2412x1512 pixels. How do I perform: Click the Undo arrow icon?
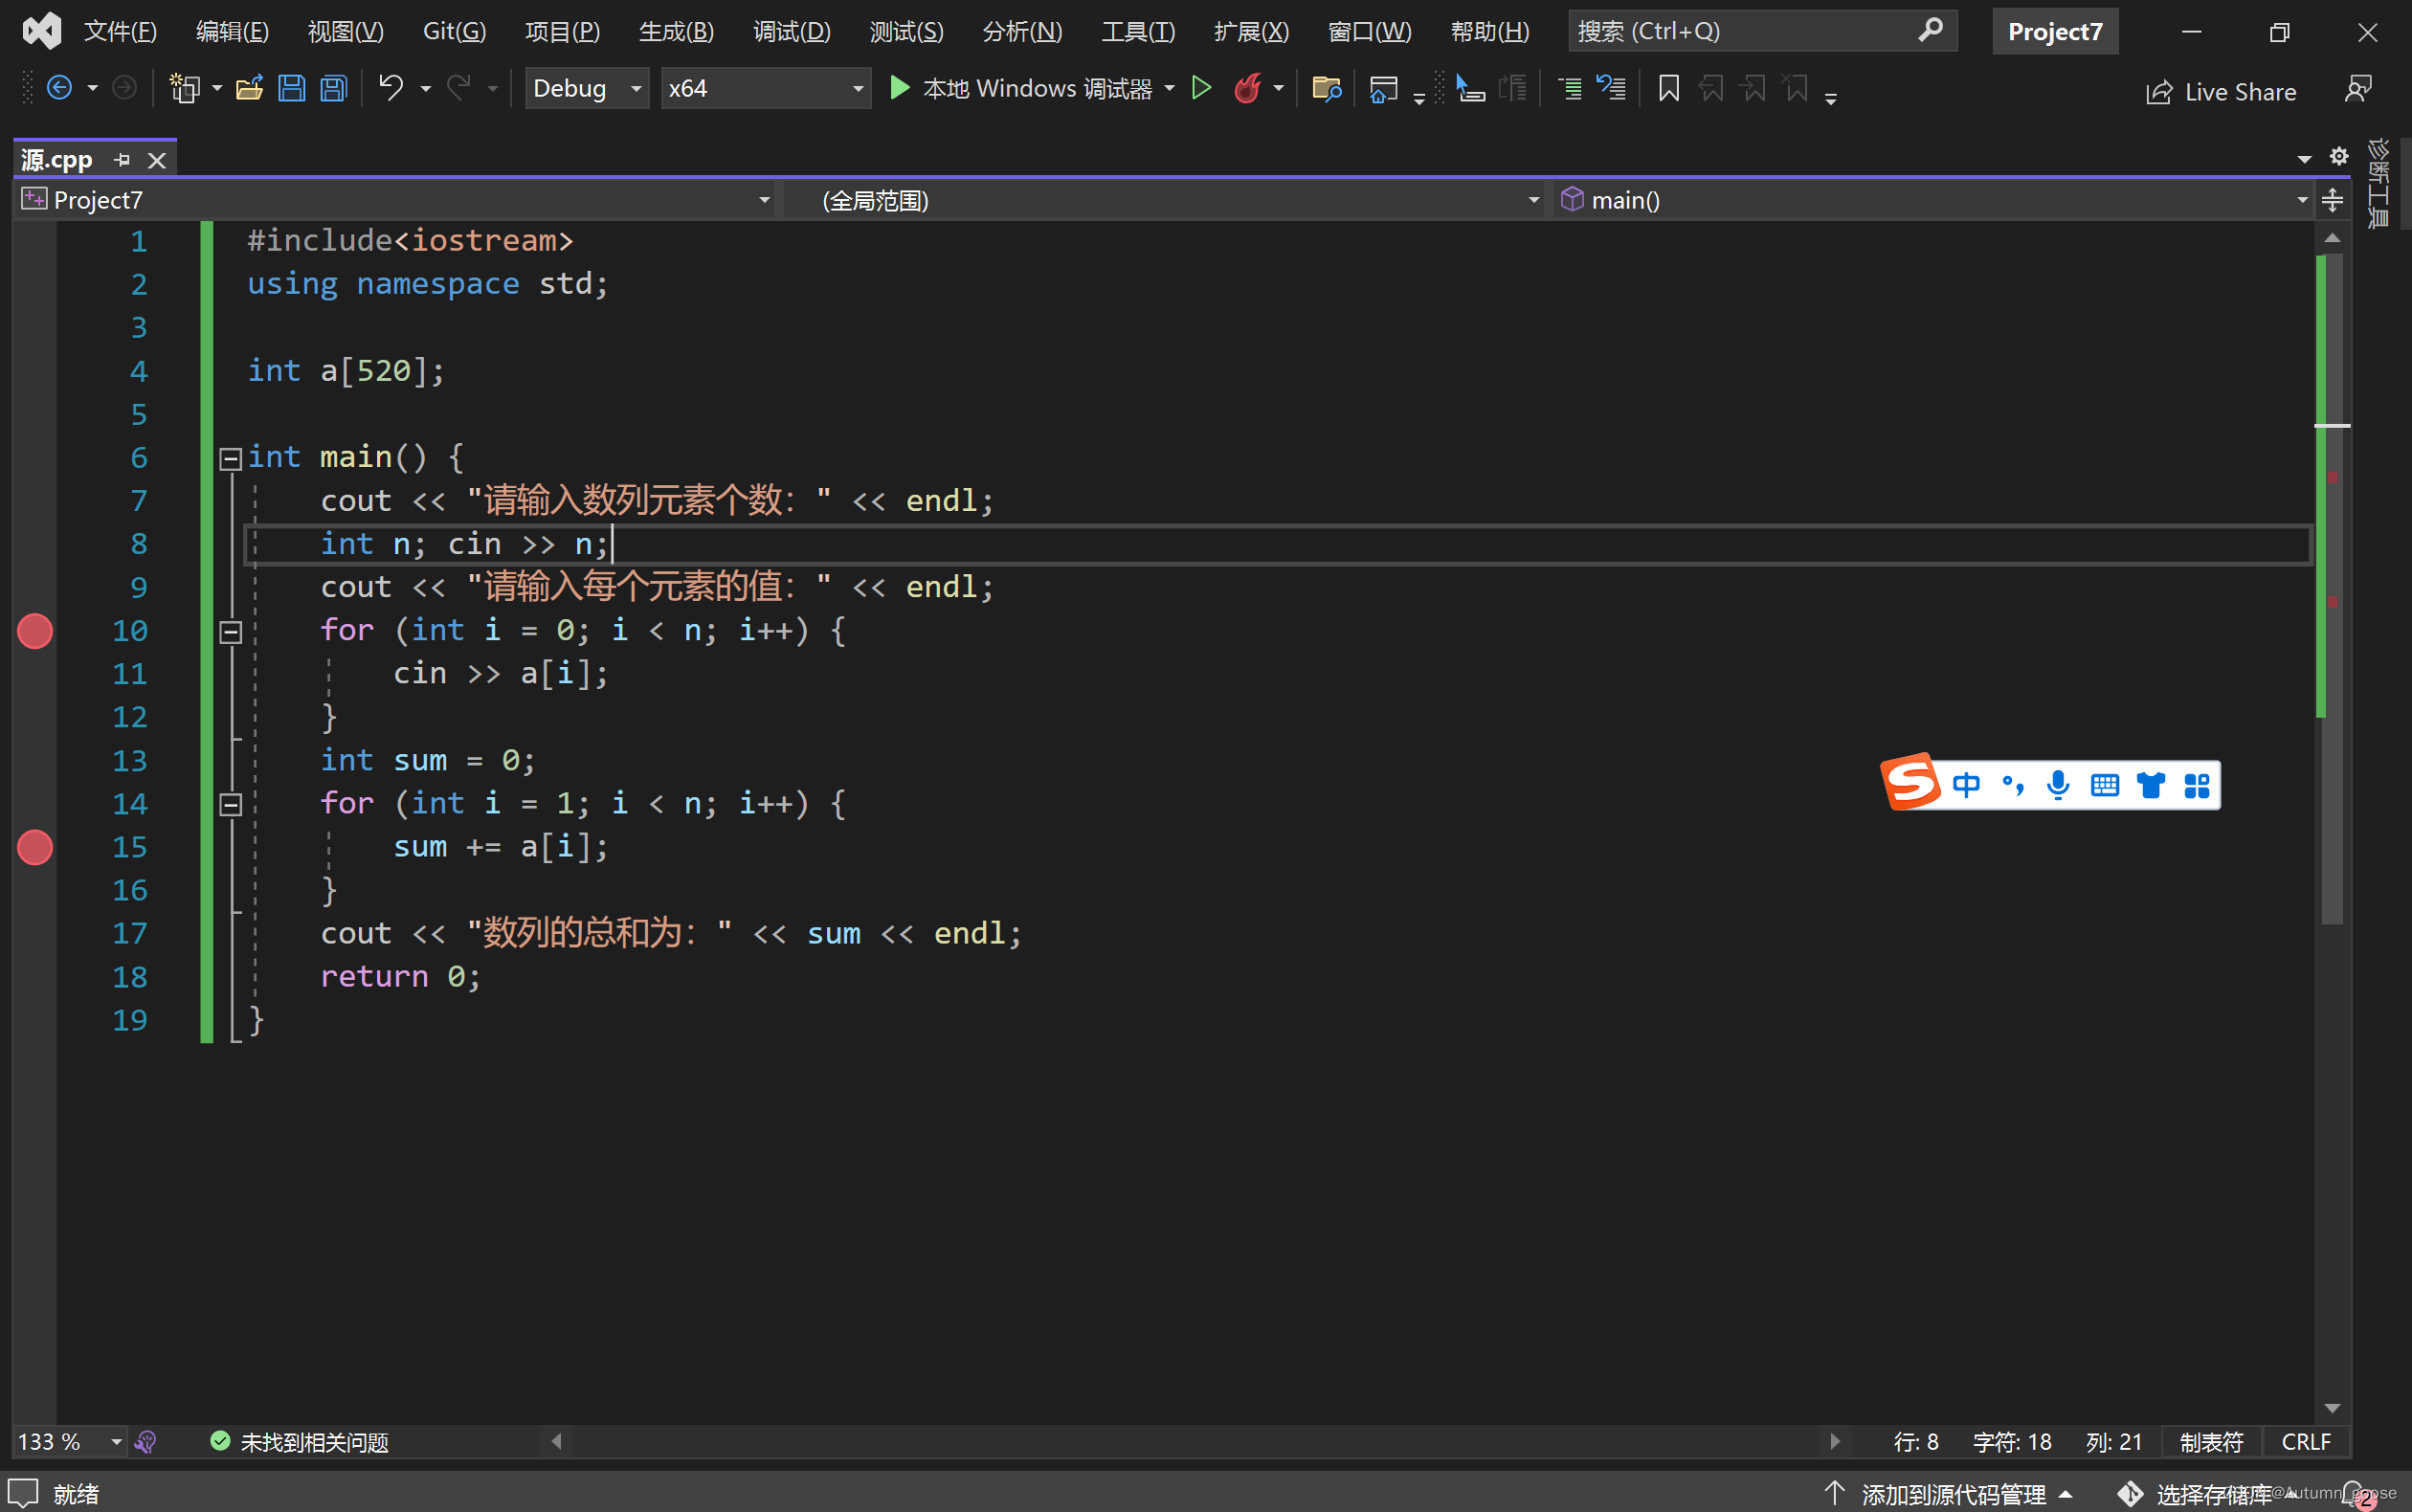coord(390,89)
